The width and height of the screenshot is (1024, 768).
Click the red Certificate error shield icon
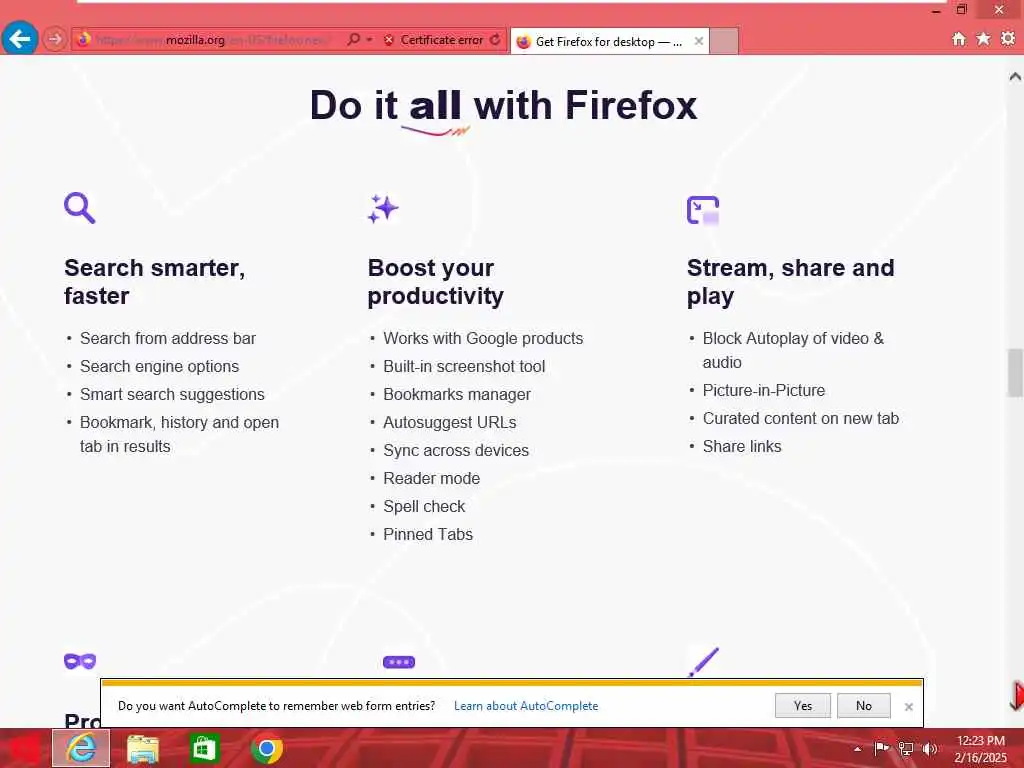point(389,40)
